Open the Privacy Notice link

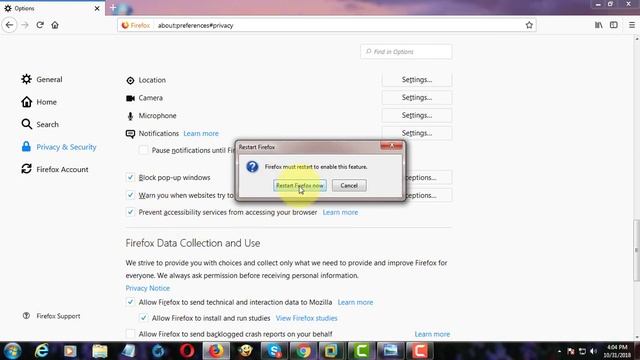(147, 288)
